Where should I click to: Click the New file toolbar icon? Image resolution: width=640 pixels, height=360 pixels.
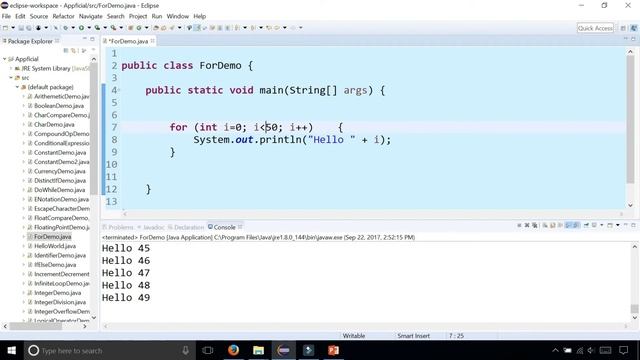5,28
